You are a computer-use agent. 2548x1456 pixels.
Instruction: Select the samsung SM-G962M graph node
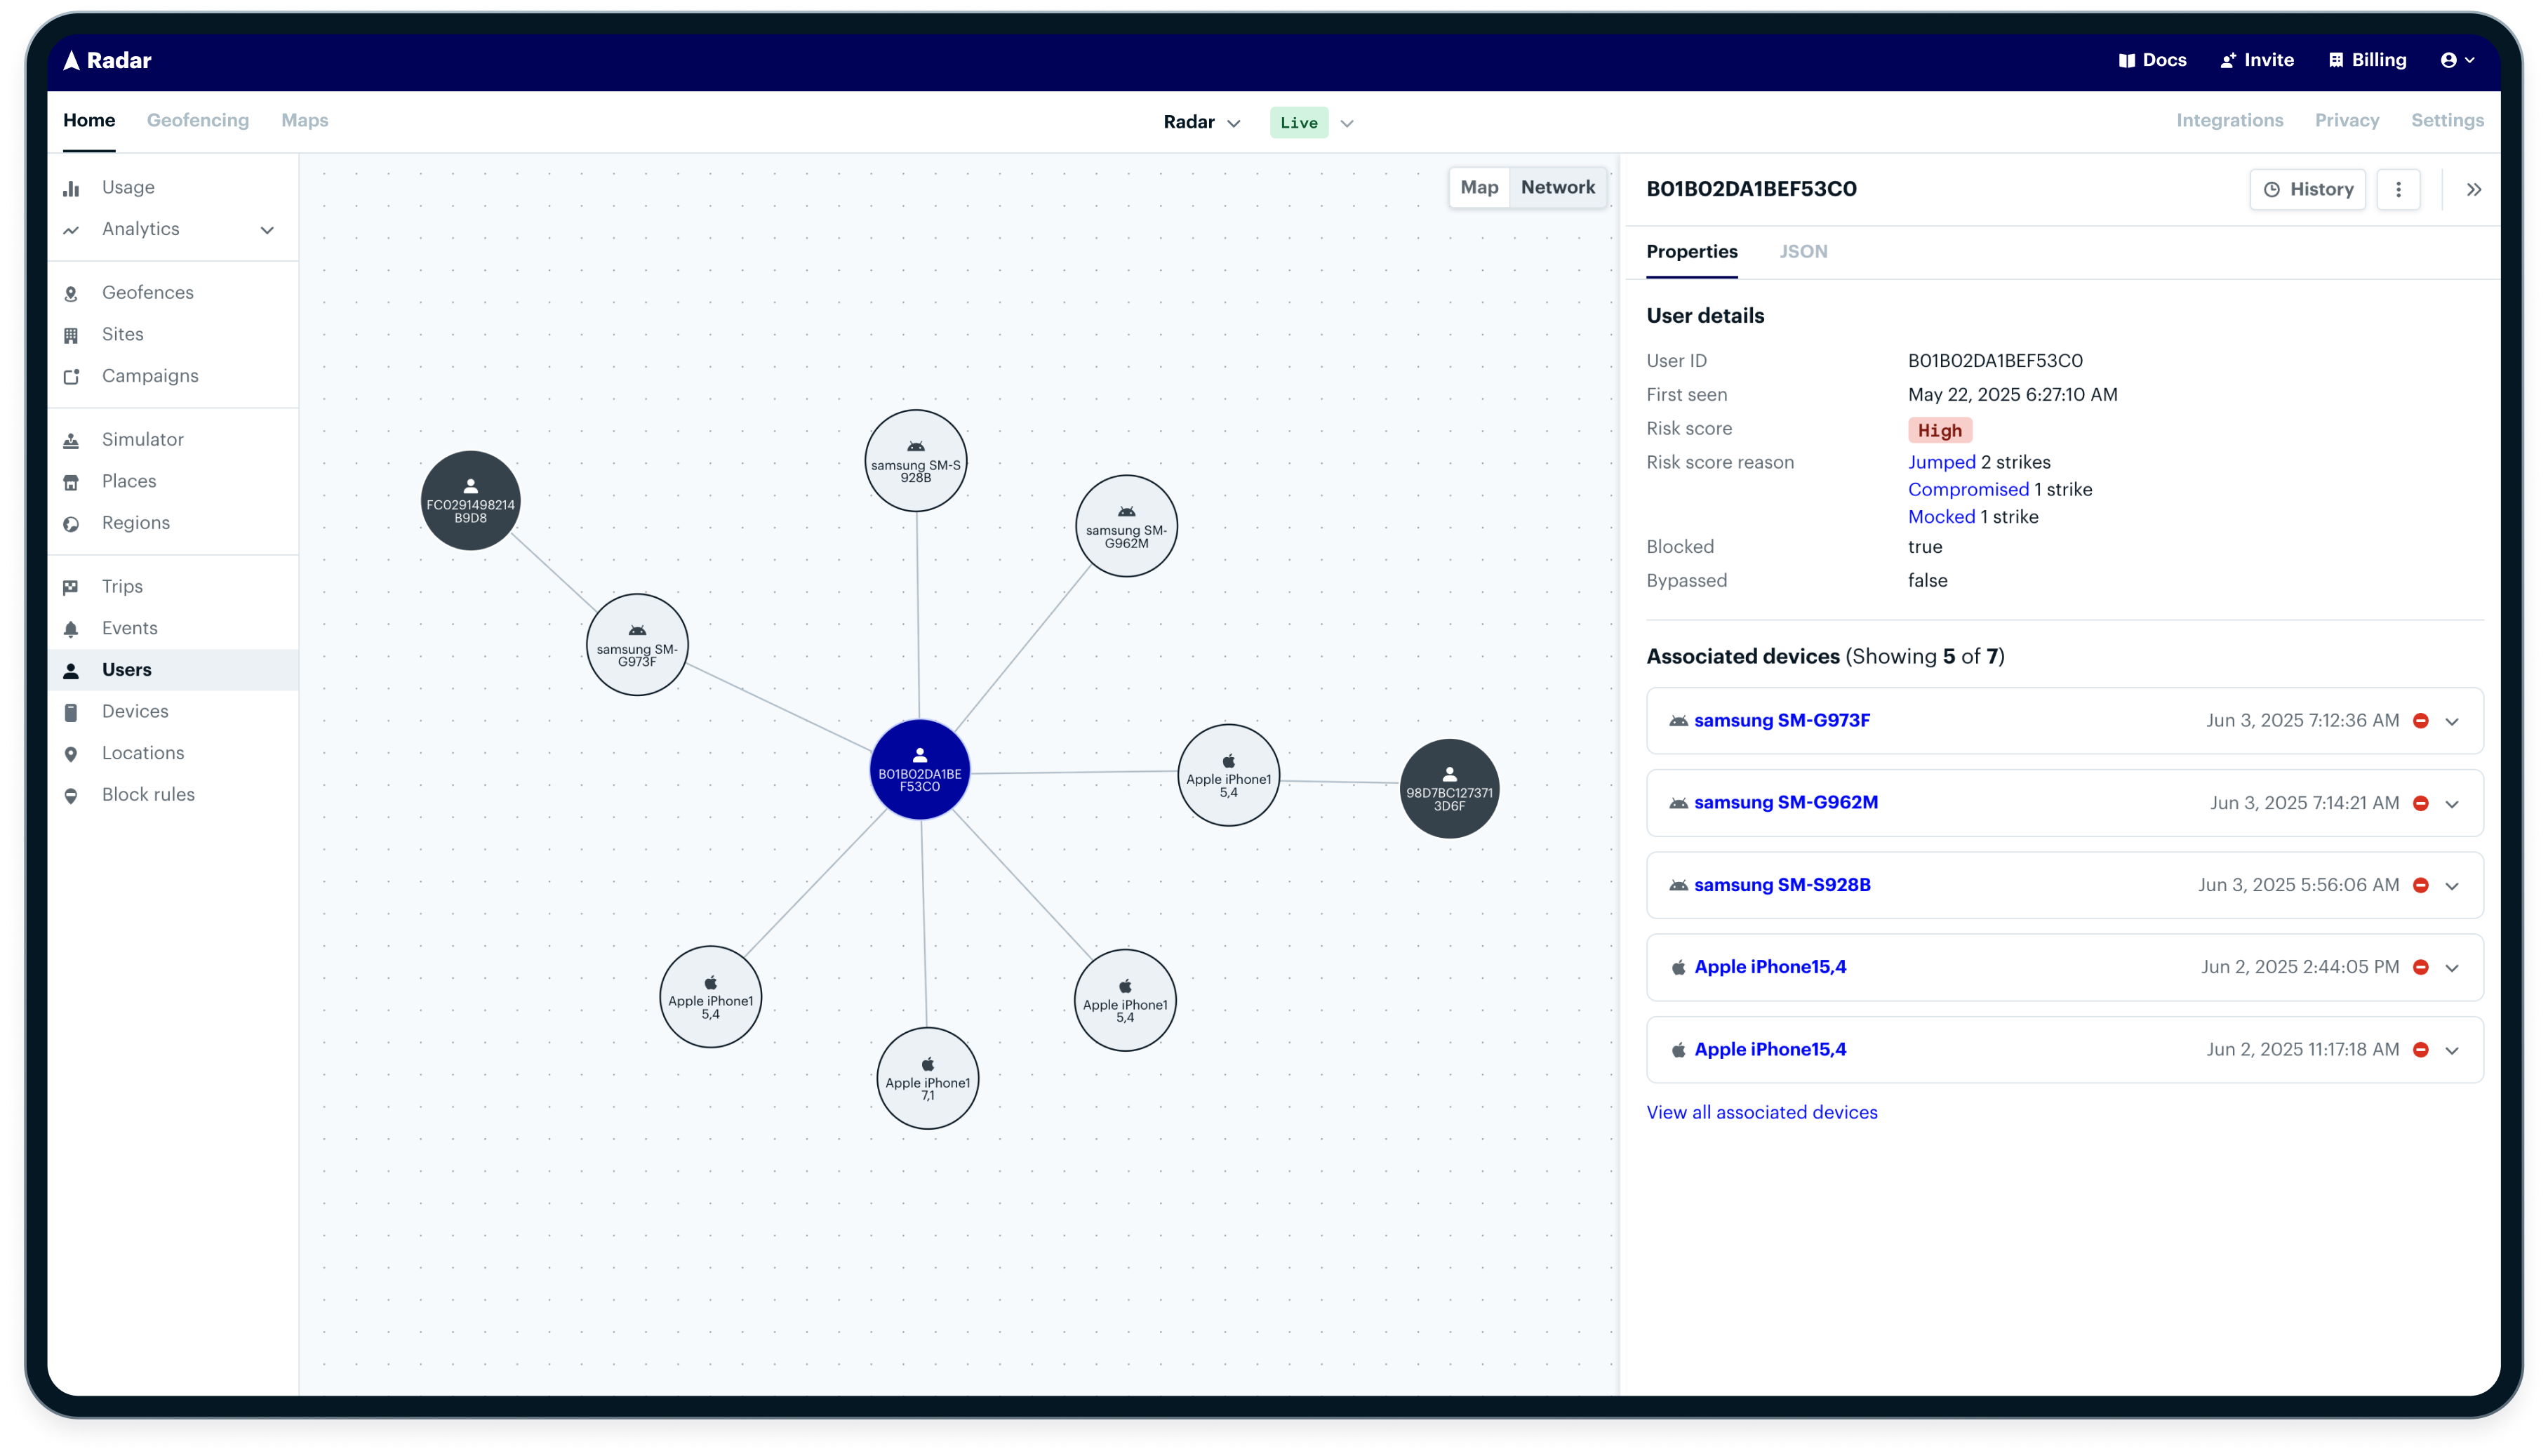tap(1126, 526)
